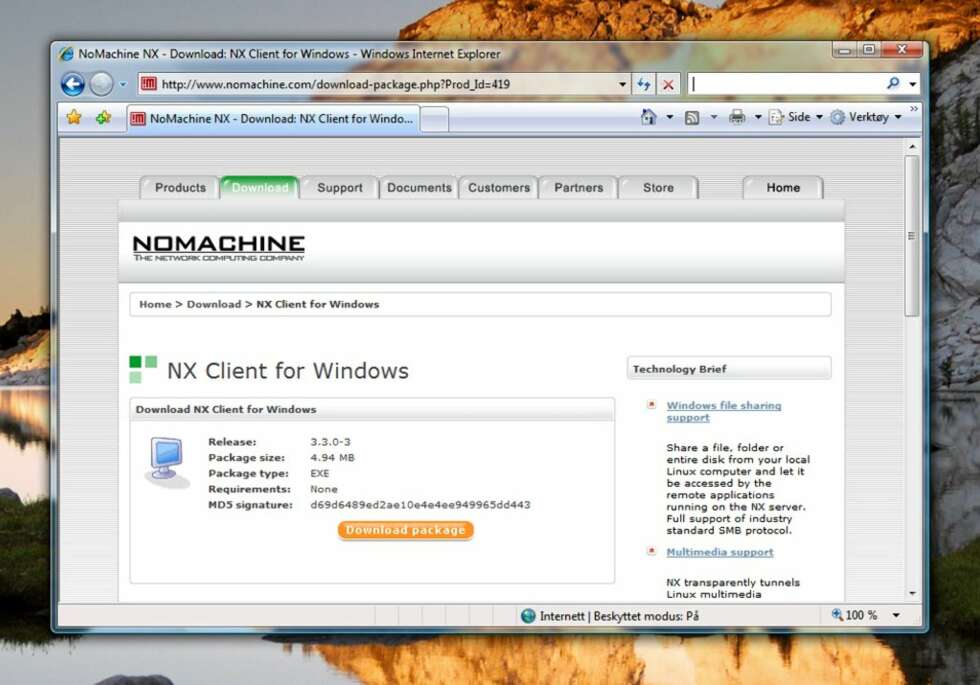Click the Technology Brief panel header

coord(729,369)
